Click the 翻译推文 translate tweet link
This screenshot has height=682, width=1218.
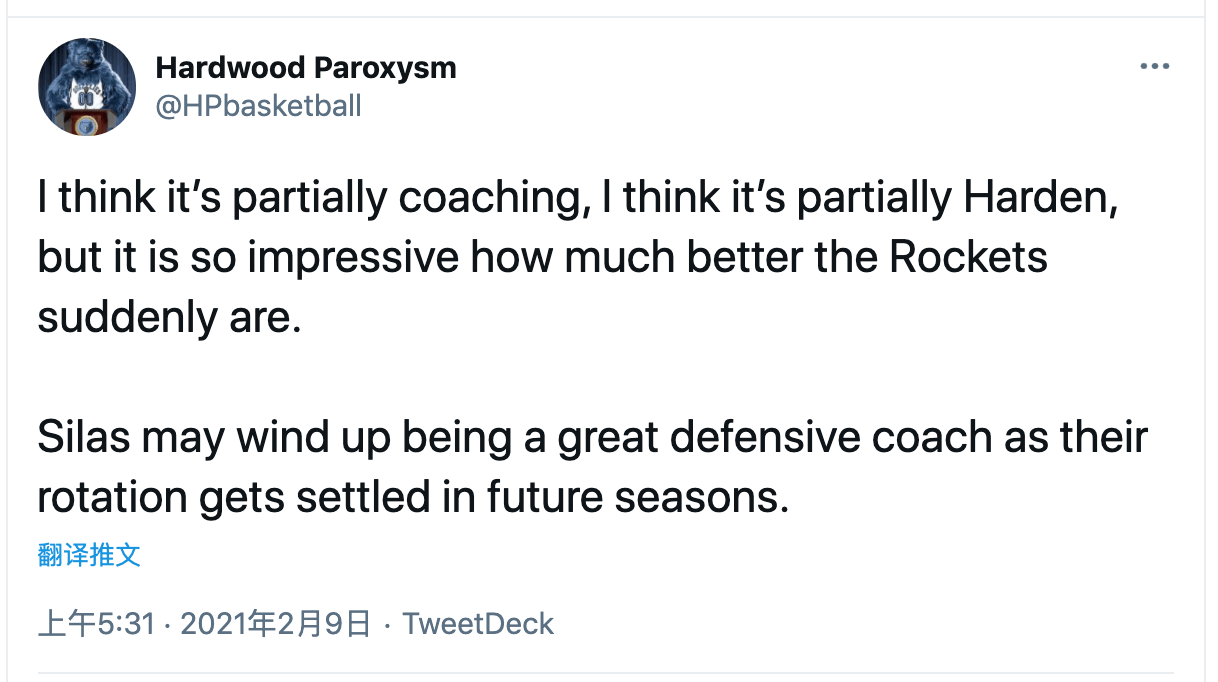point(89,555)
